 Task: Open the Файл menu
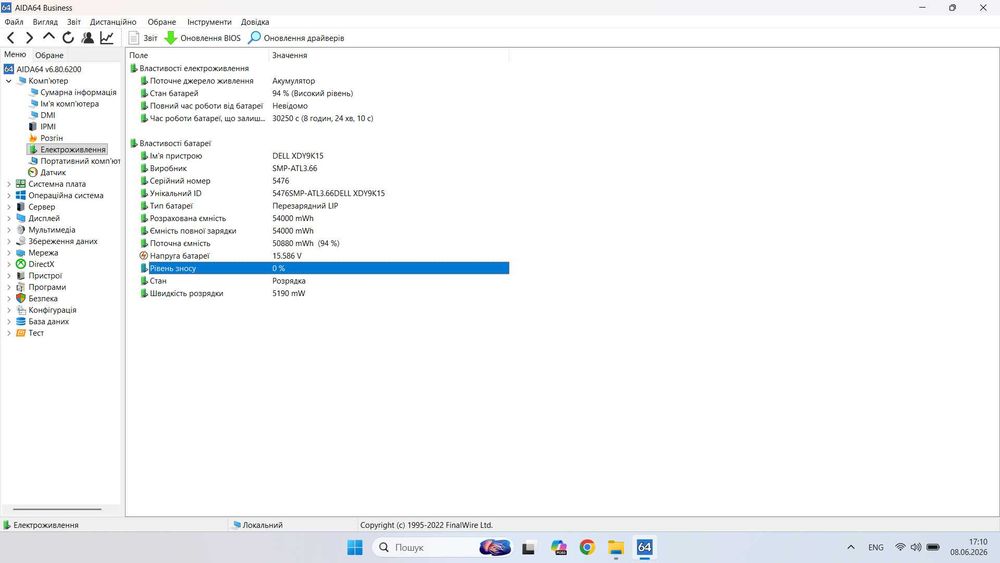[x=13, y=22]
